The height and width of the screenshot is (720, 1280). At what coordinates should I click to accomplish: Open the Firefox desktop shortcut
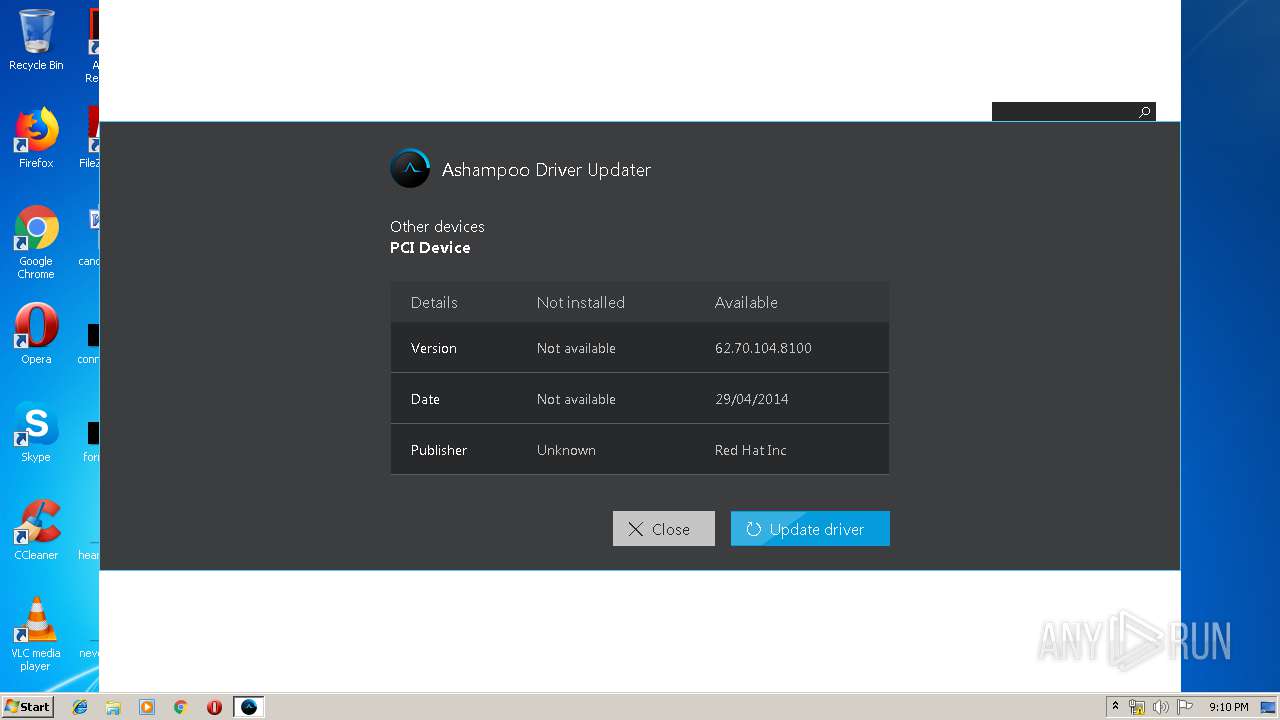click(x=36, y=138)
